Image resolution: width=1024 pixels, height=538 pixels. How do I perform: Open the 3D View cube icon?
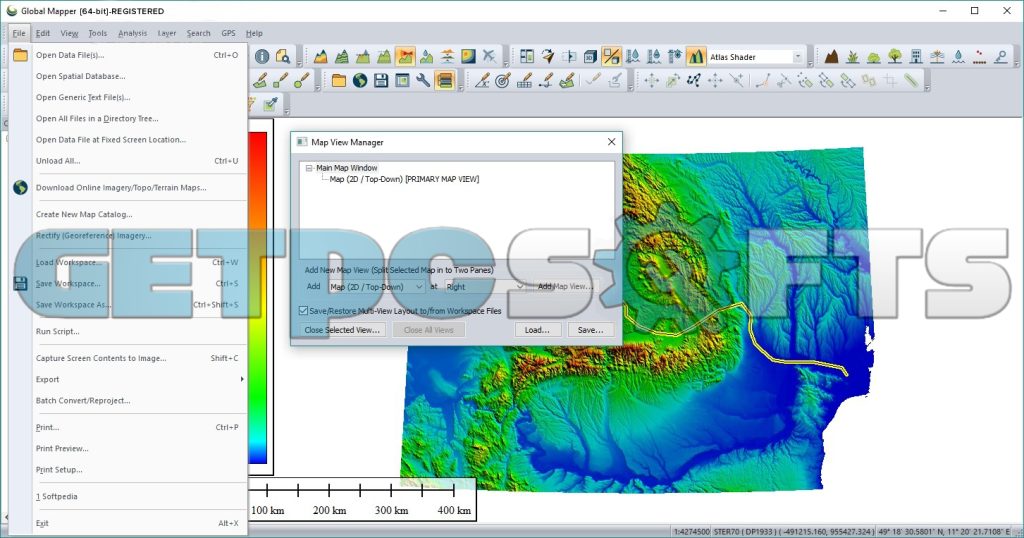click(590, 57)
